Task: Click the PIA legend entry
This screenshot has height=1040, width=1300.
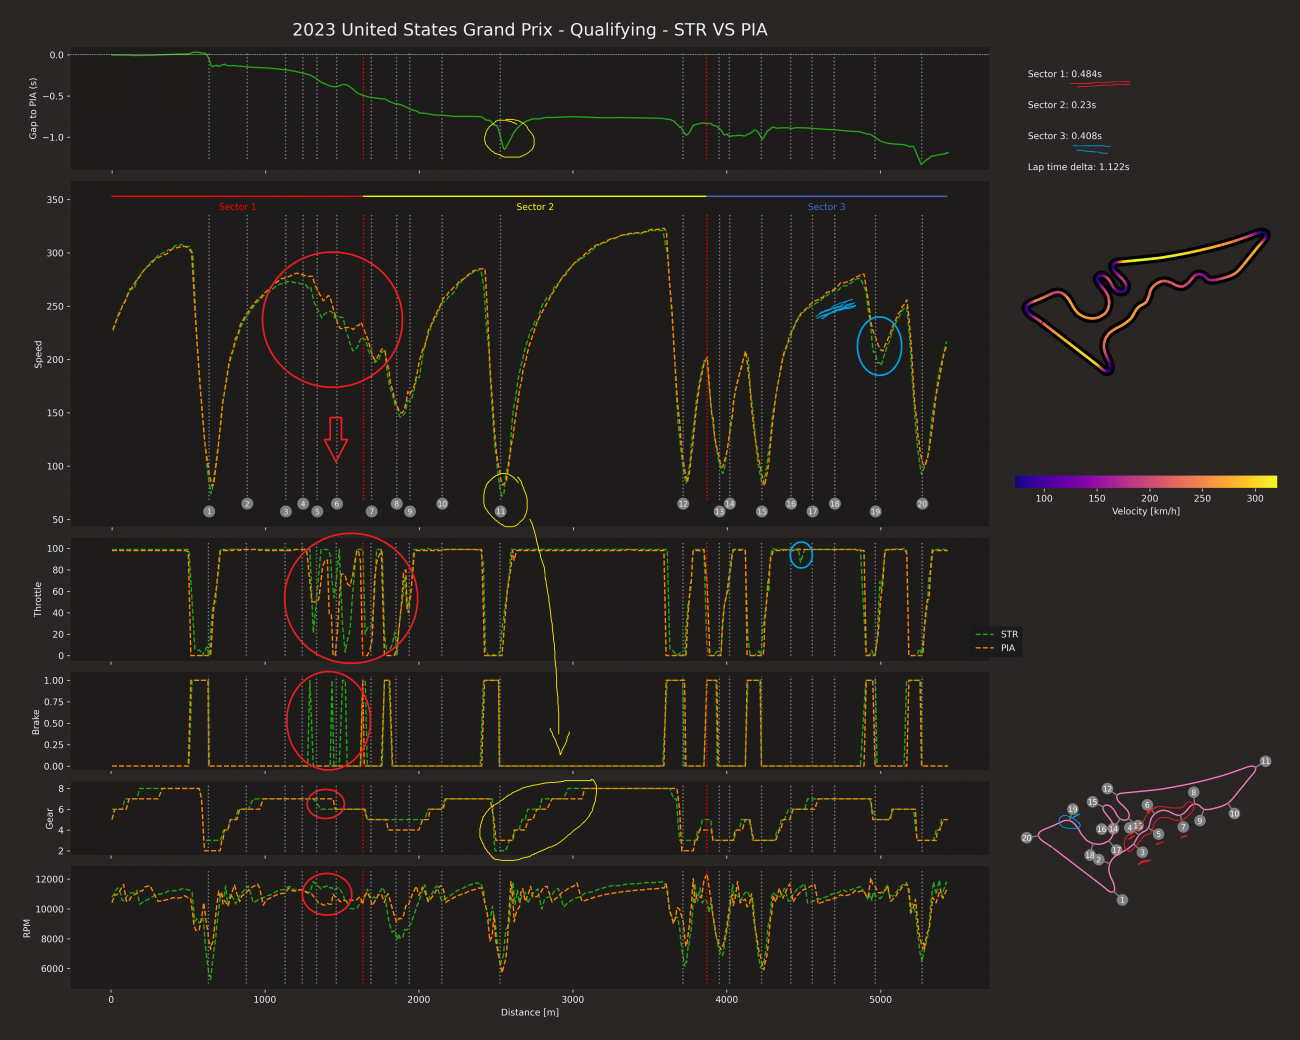Action: tap(996, 648)
